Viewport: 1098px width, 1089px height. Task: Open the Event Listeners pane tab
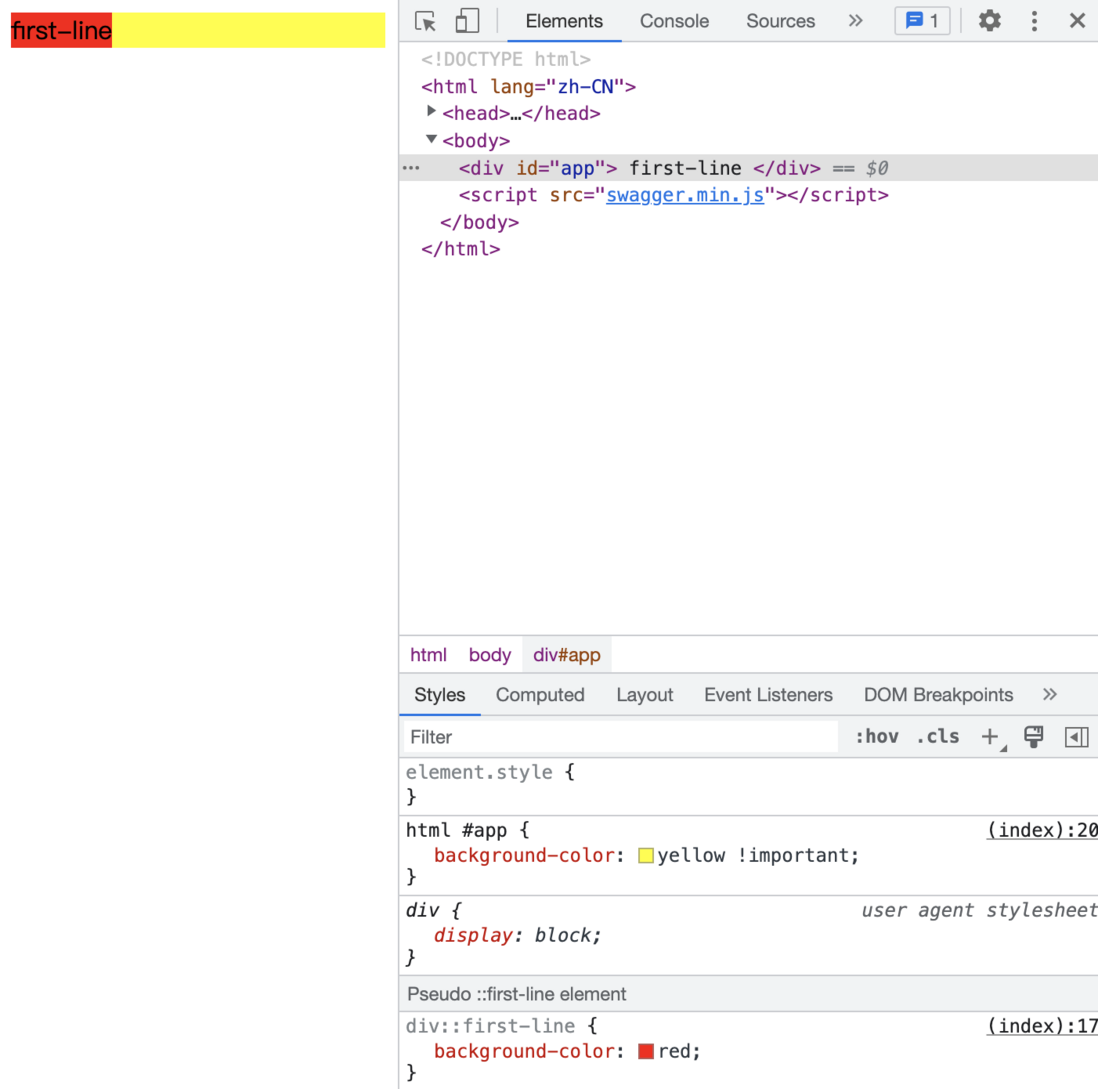point(768,695)
